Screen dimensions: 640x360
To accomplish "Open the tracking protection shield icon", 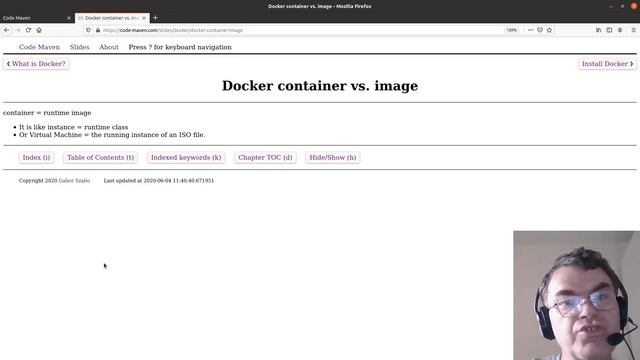I will [89, 30].
